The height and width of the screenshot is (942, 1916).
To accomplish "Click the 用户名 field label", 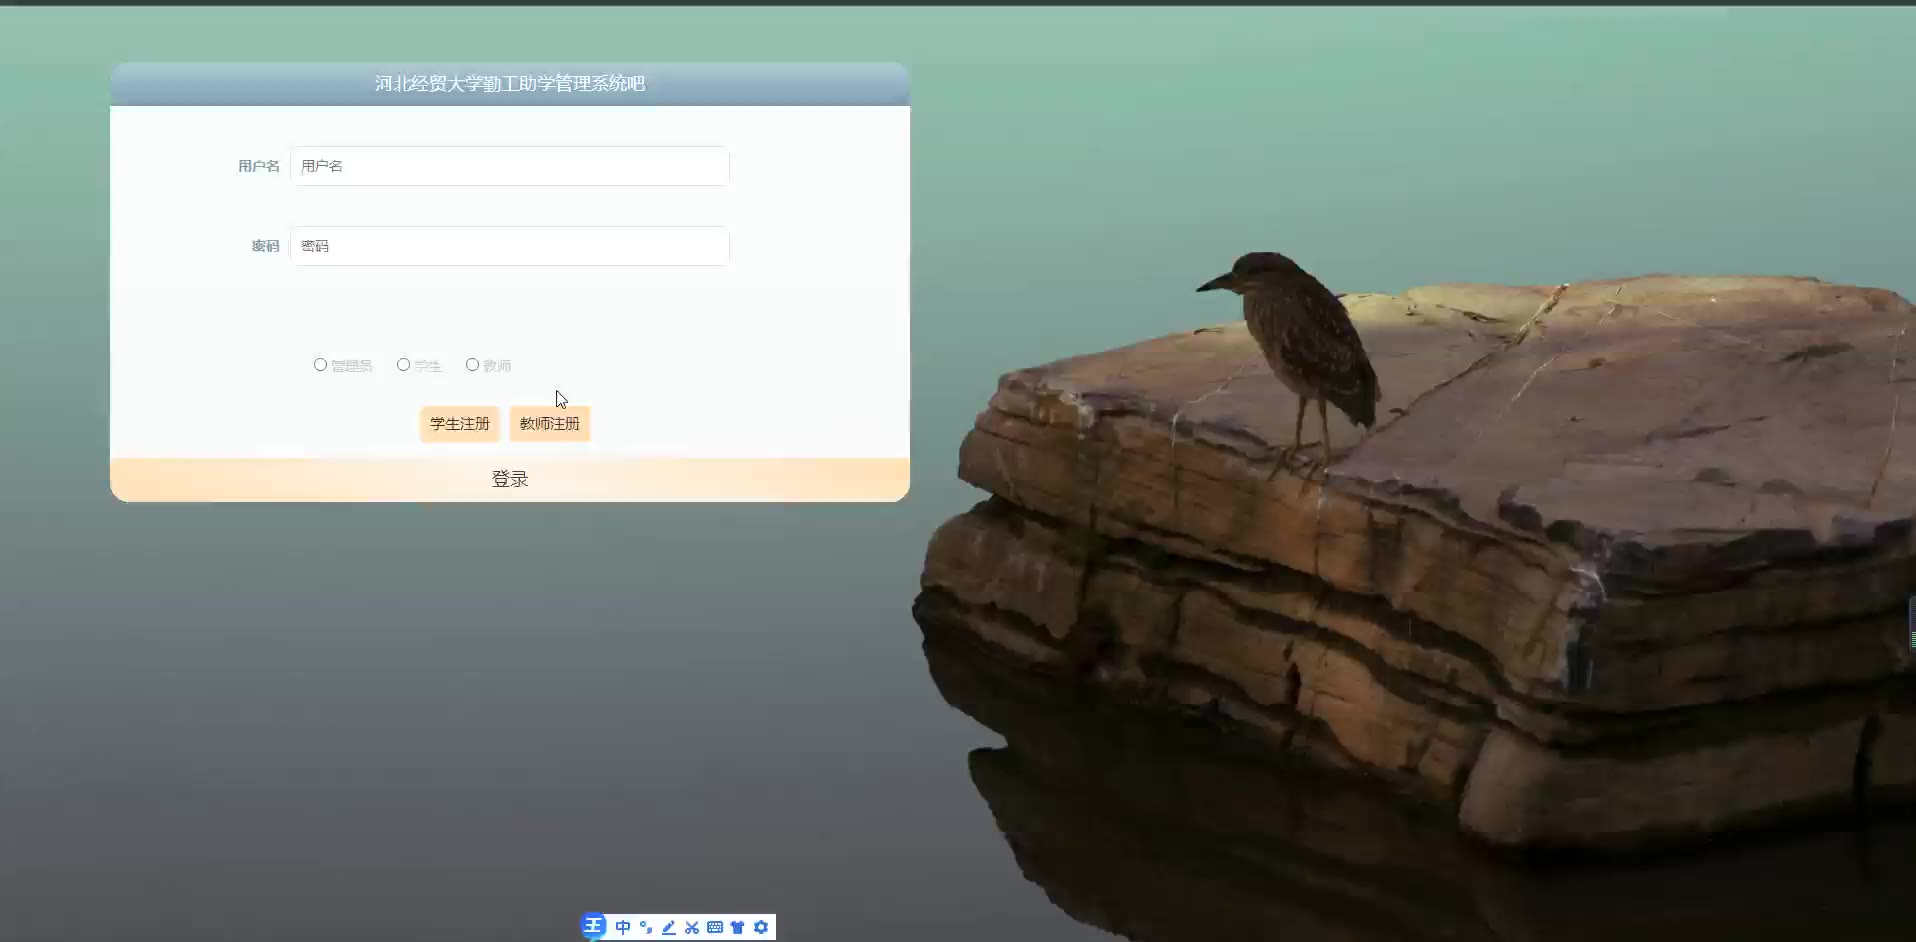I will tap(259, 166).
